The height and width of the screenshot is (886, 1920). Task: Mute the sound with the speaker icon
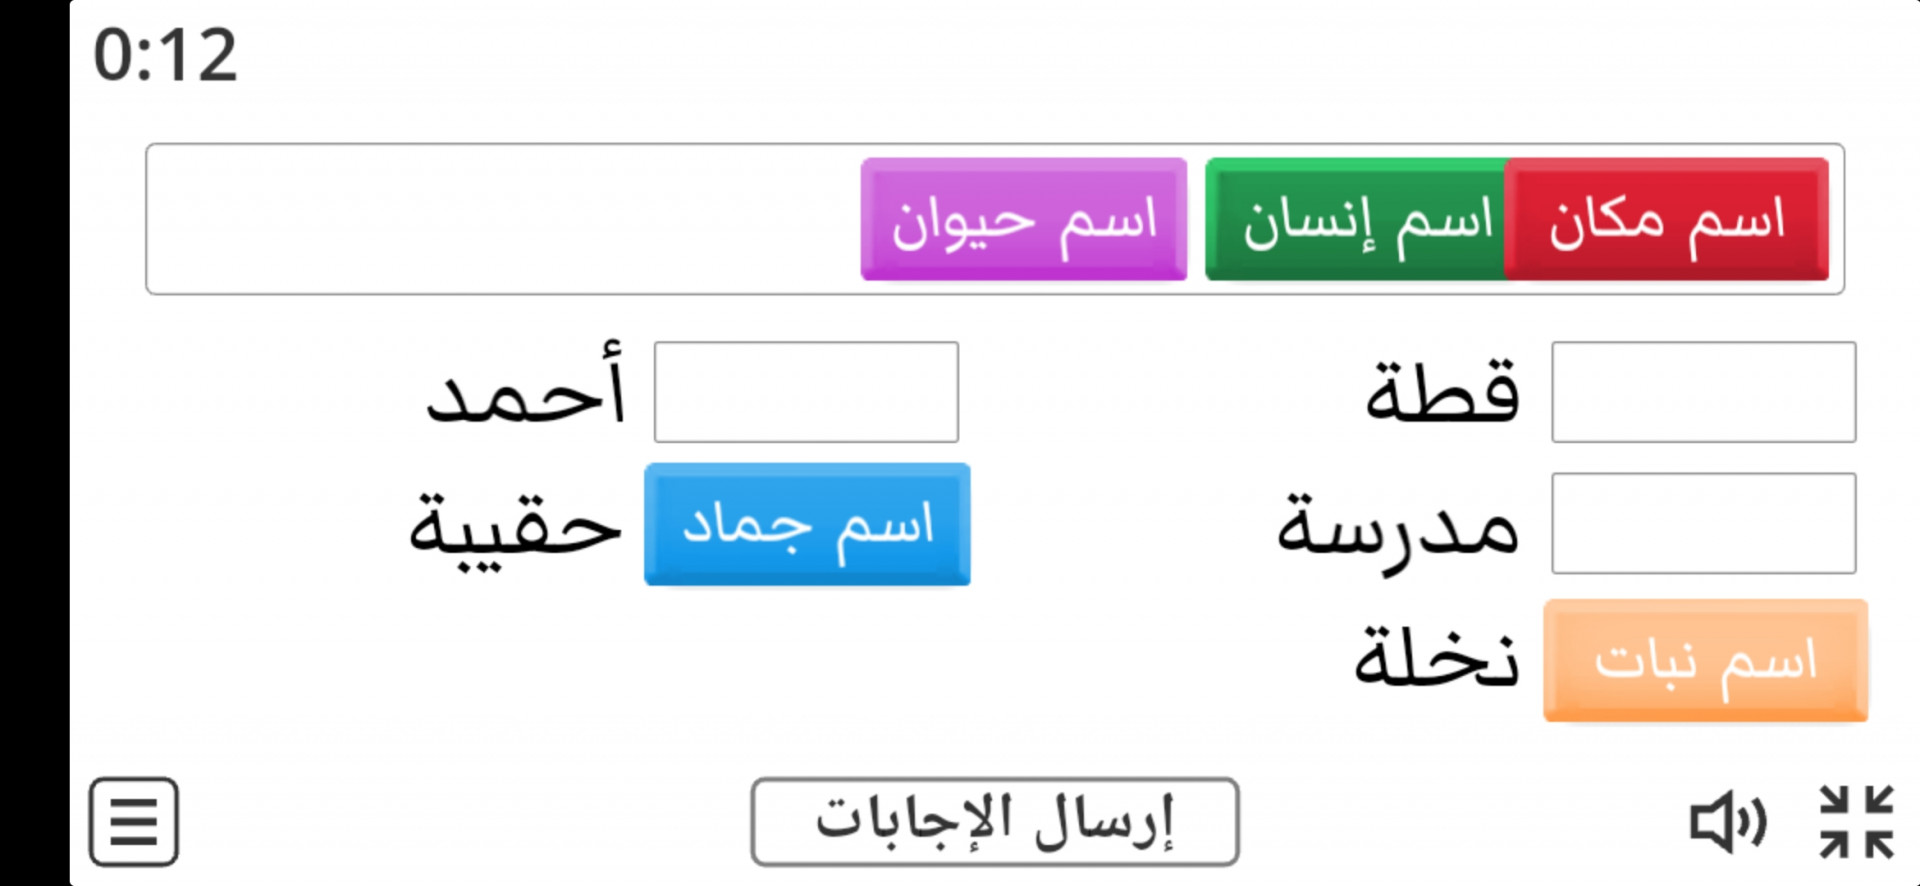coord(1727,822)
